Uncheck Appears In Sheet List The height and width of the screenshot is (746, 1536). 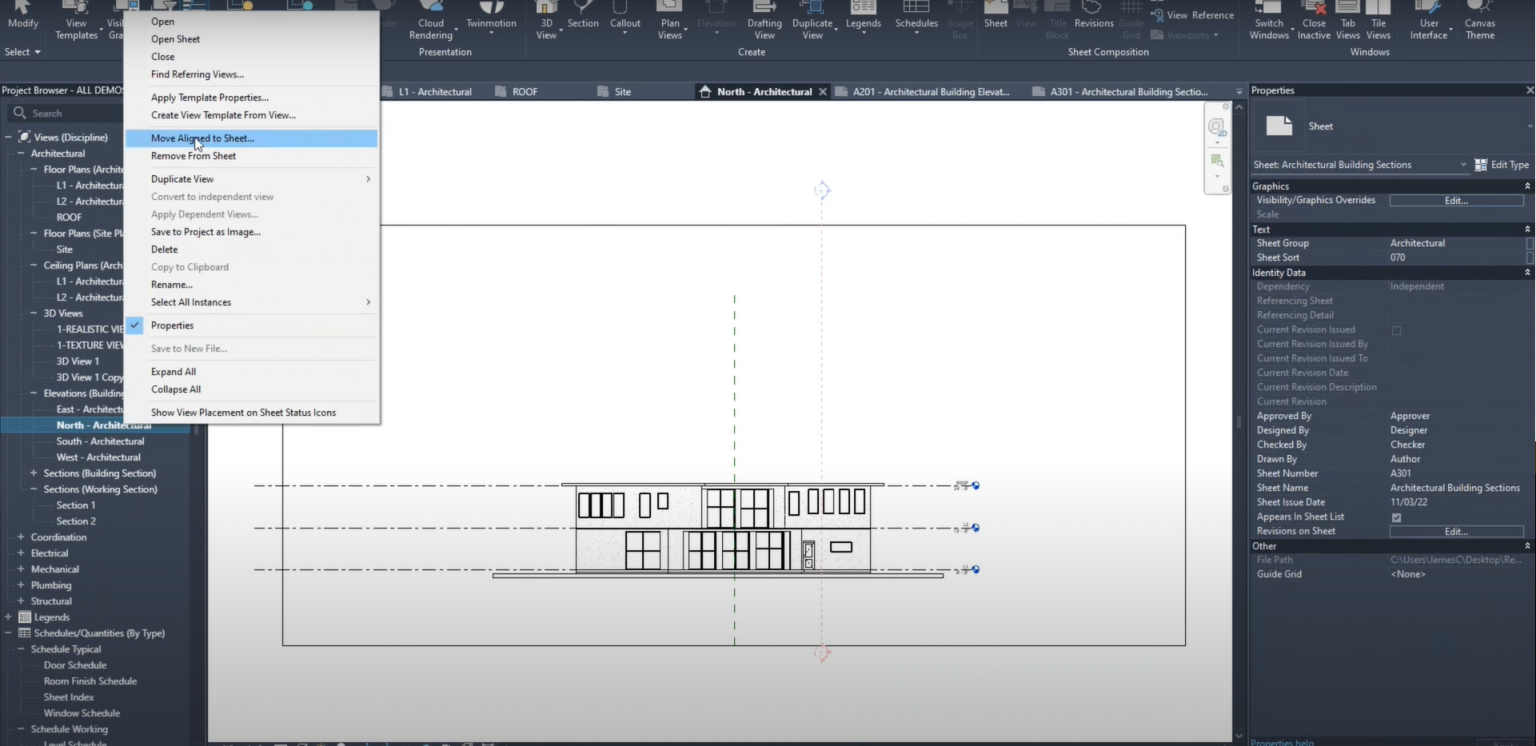1396,517
